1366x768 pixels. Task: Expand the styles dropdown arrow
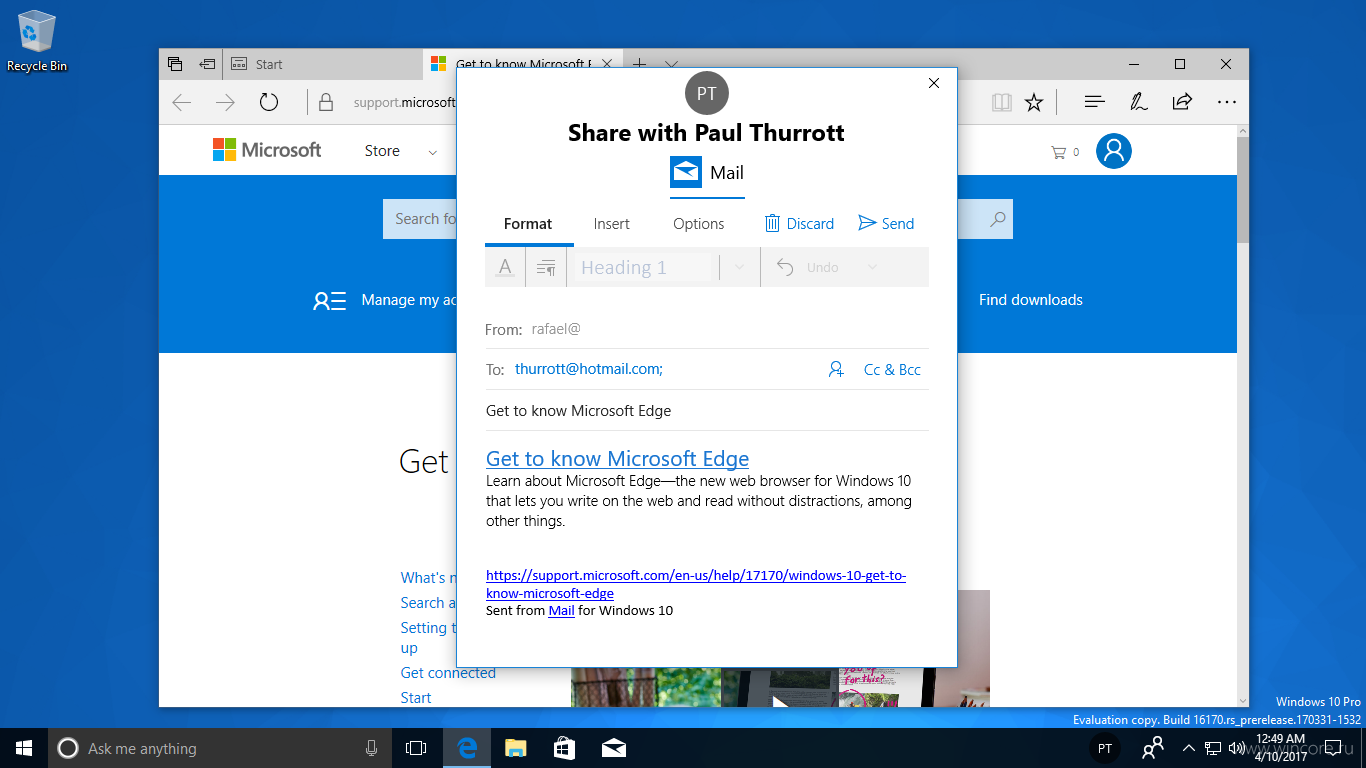[x=739, y=267]
